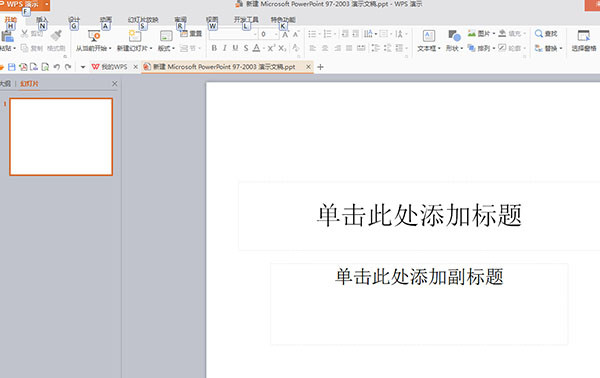
Task: Expand the 从当前开始 dropdown arrow
Action: (x=110, y=49)
